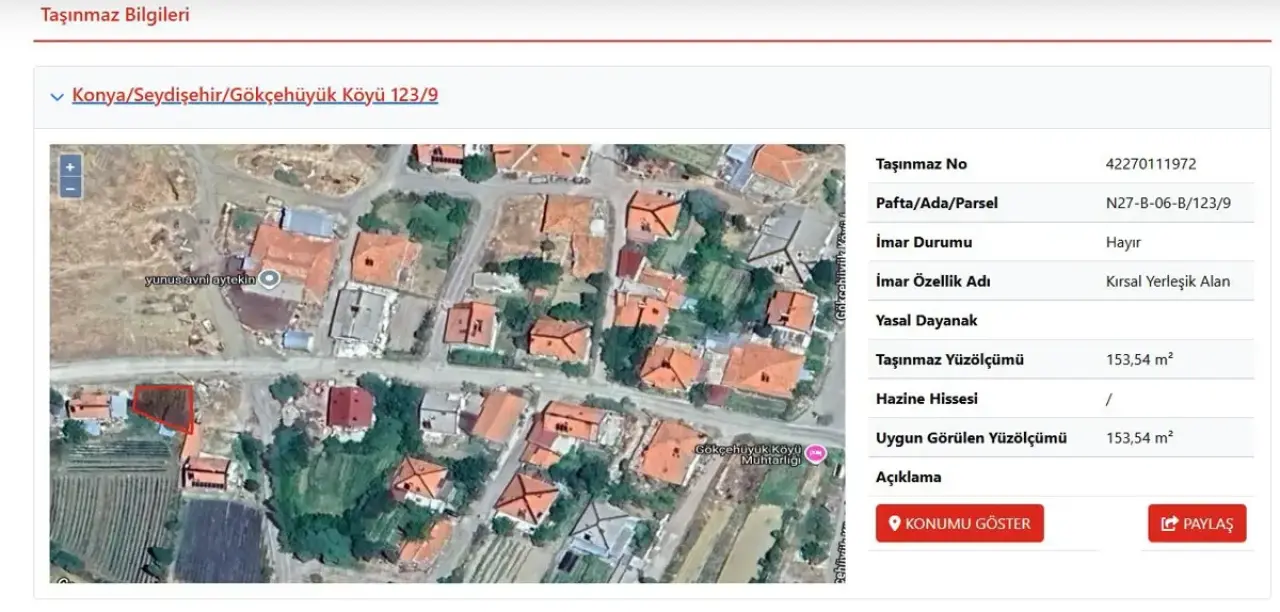Screen dimensions: 1280x612
Task: Click the Gökçehüyük Köyü Muhtarlığı pink marker
Action: [816, 454]
